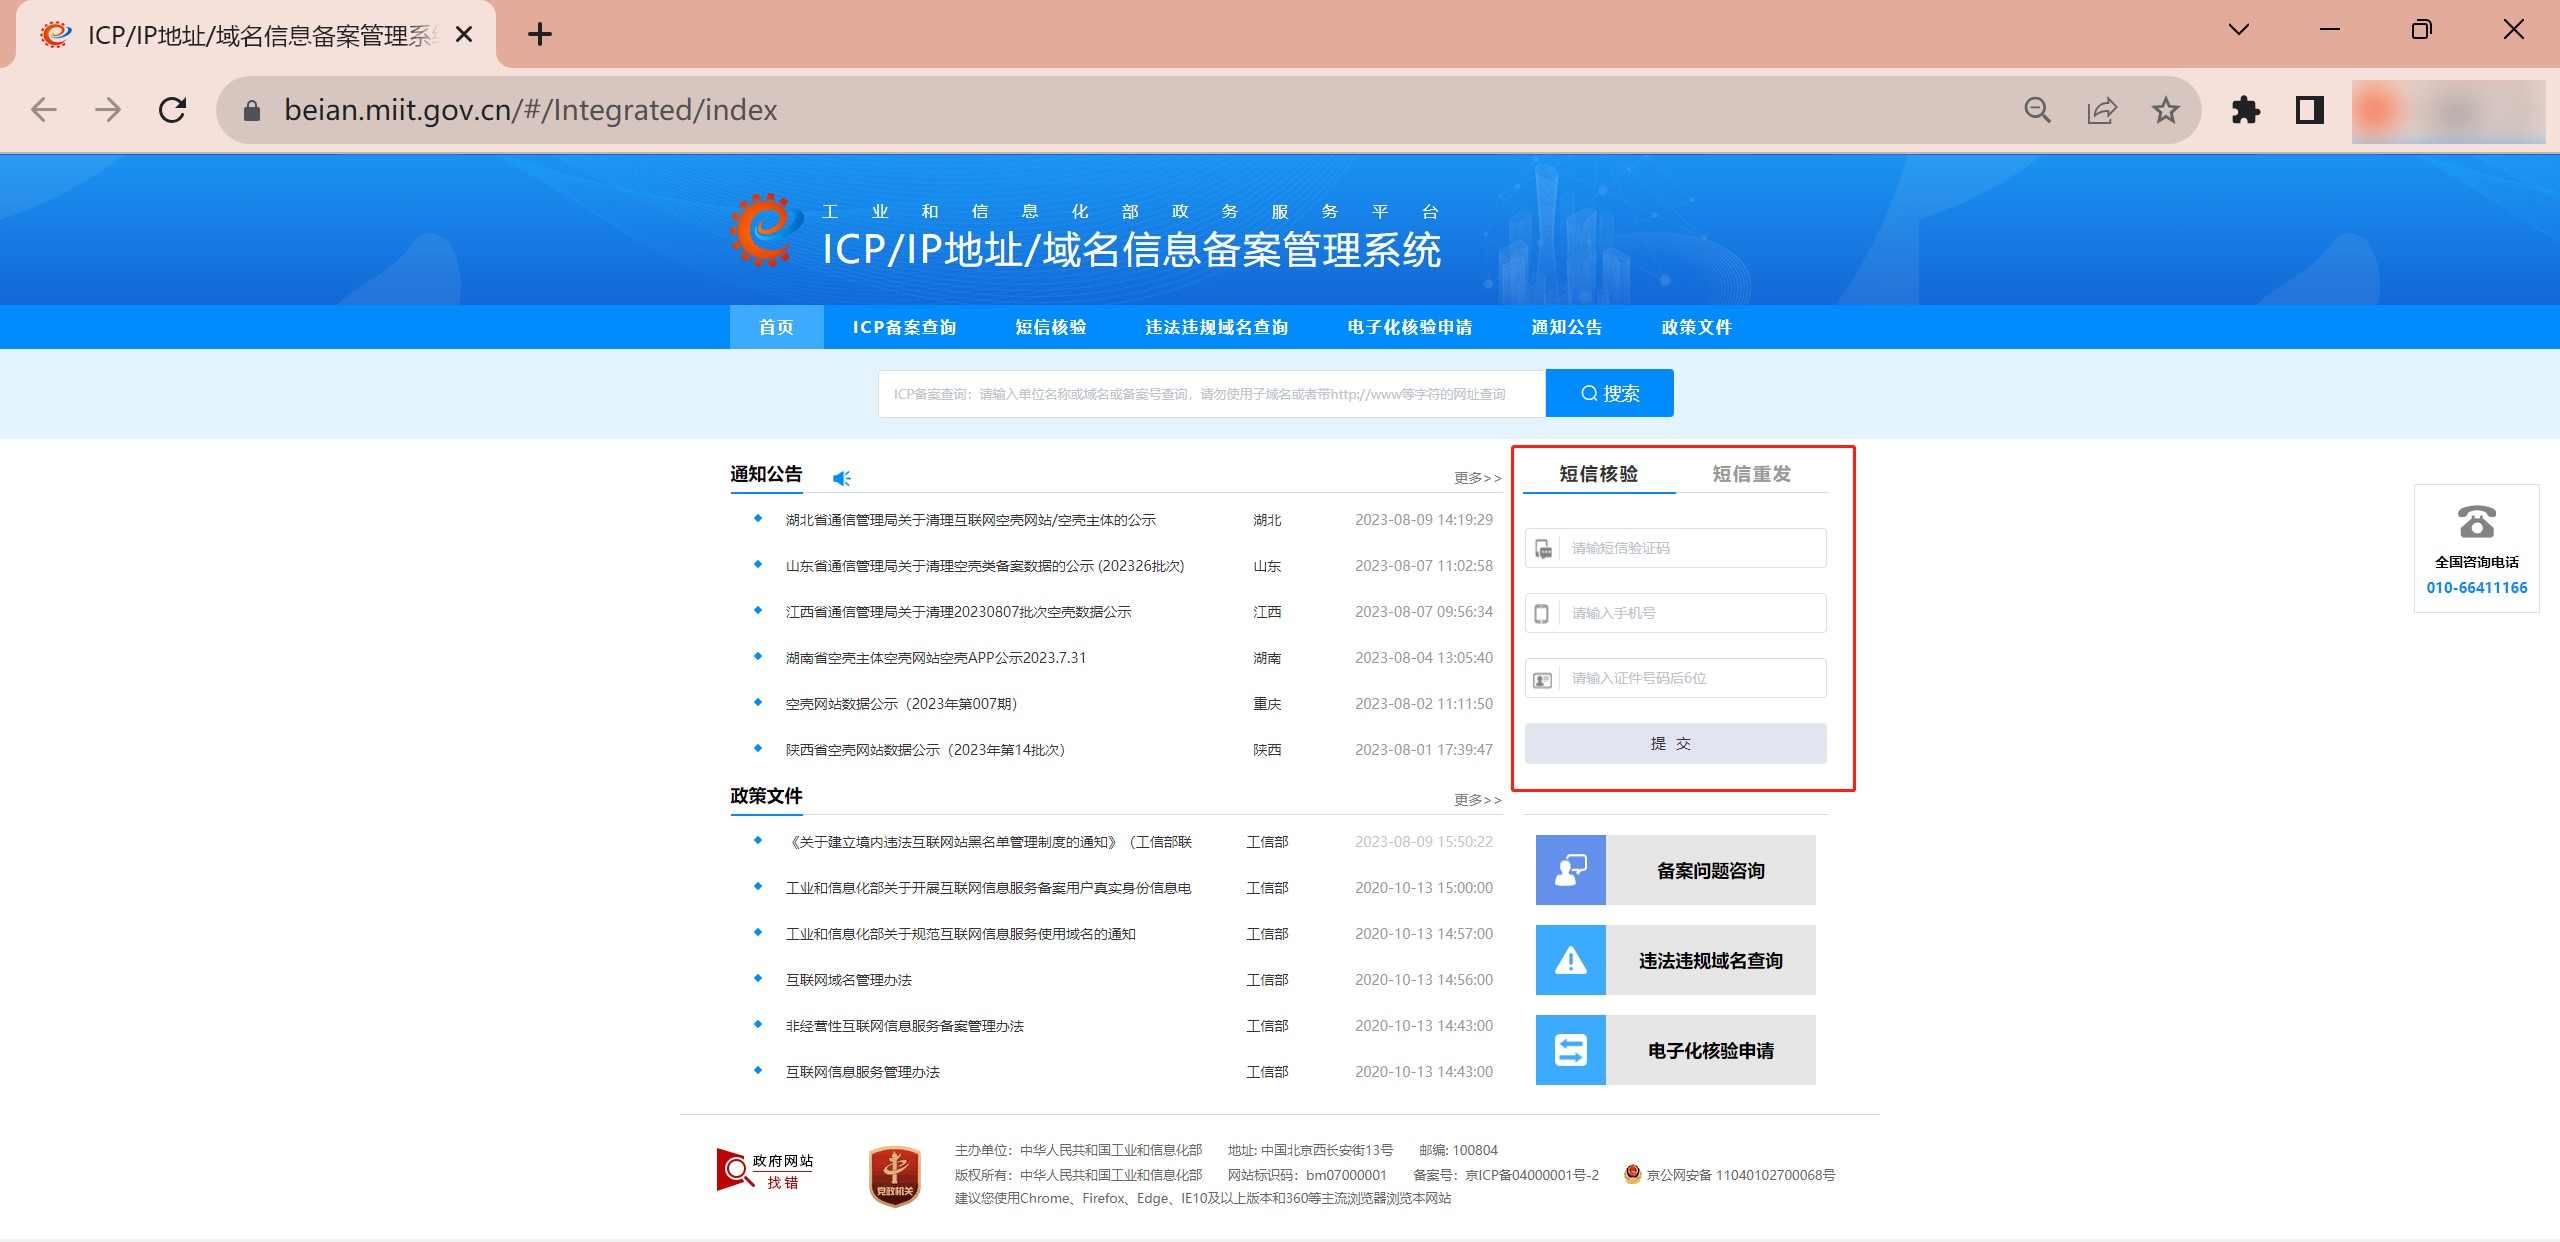Click the browser extensions puzzle icon

pyautogui.click(x=2245, y=110)
